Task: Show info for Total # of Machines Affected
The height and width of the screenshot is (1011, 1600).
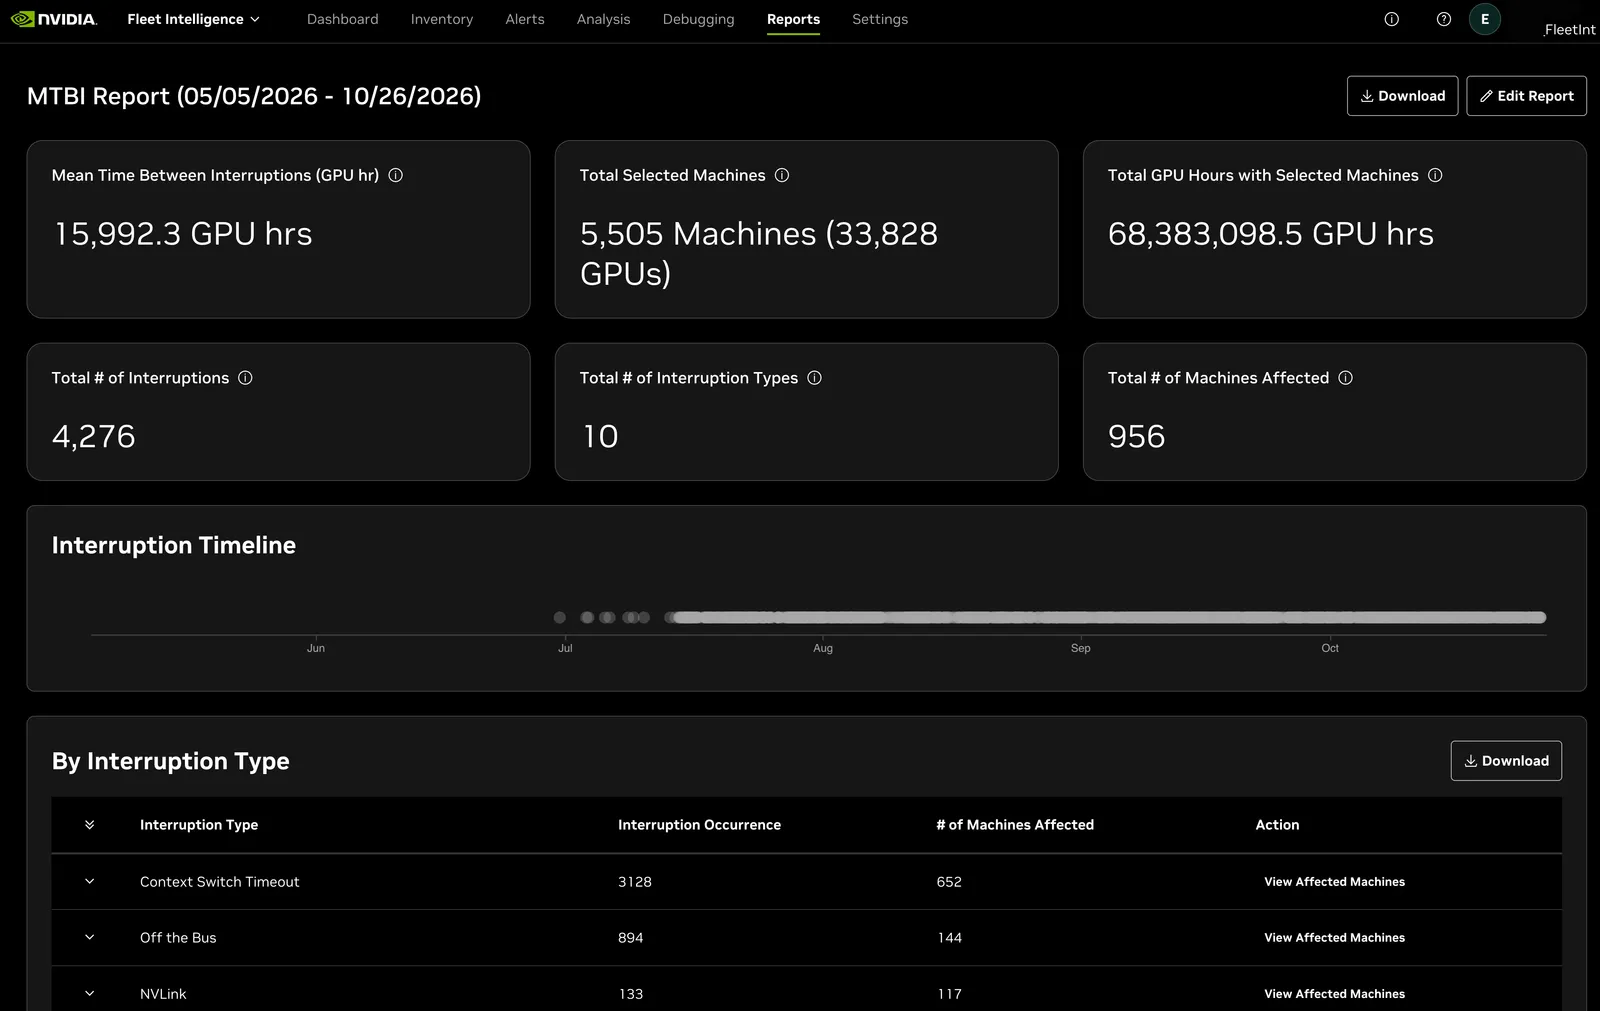Action: pos(1345,378)
